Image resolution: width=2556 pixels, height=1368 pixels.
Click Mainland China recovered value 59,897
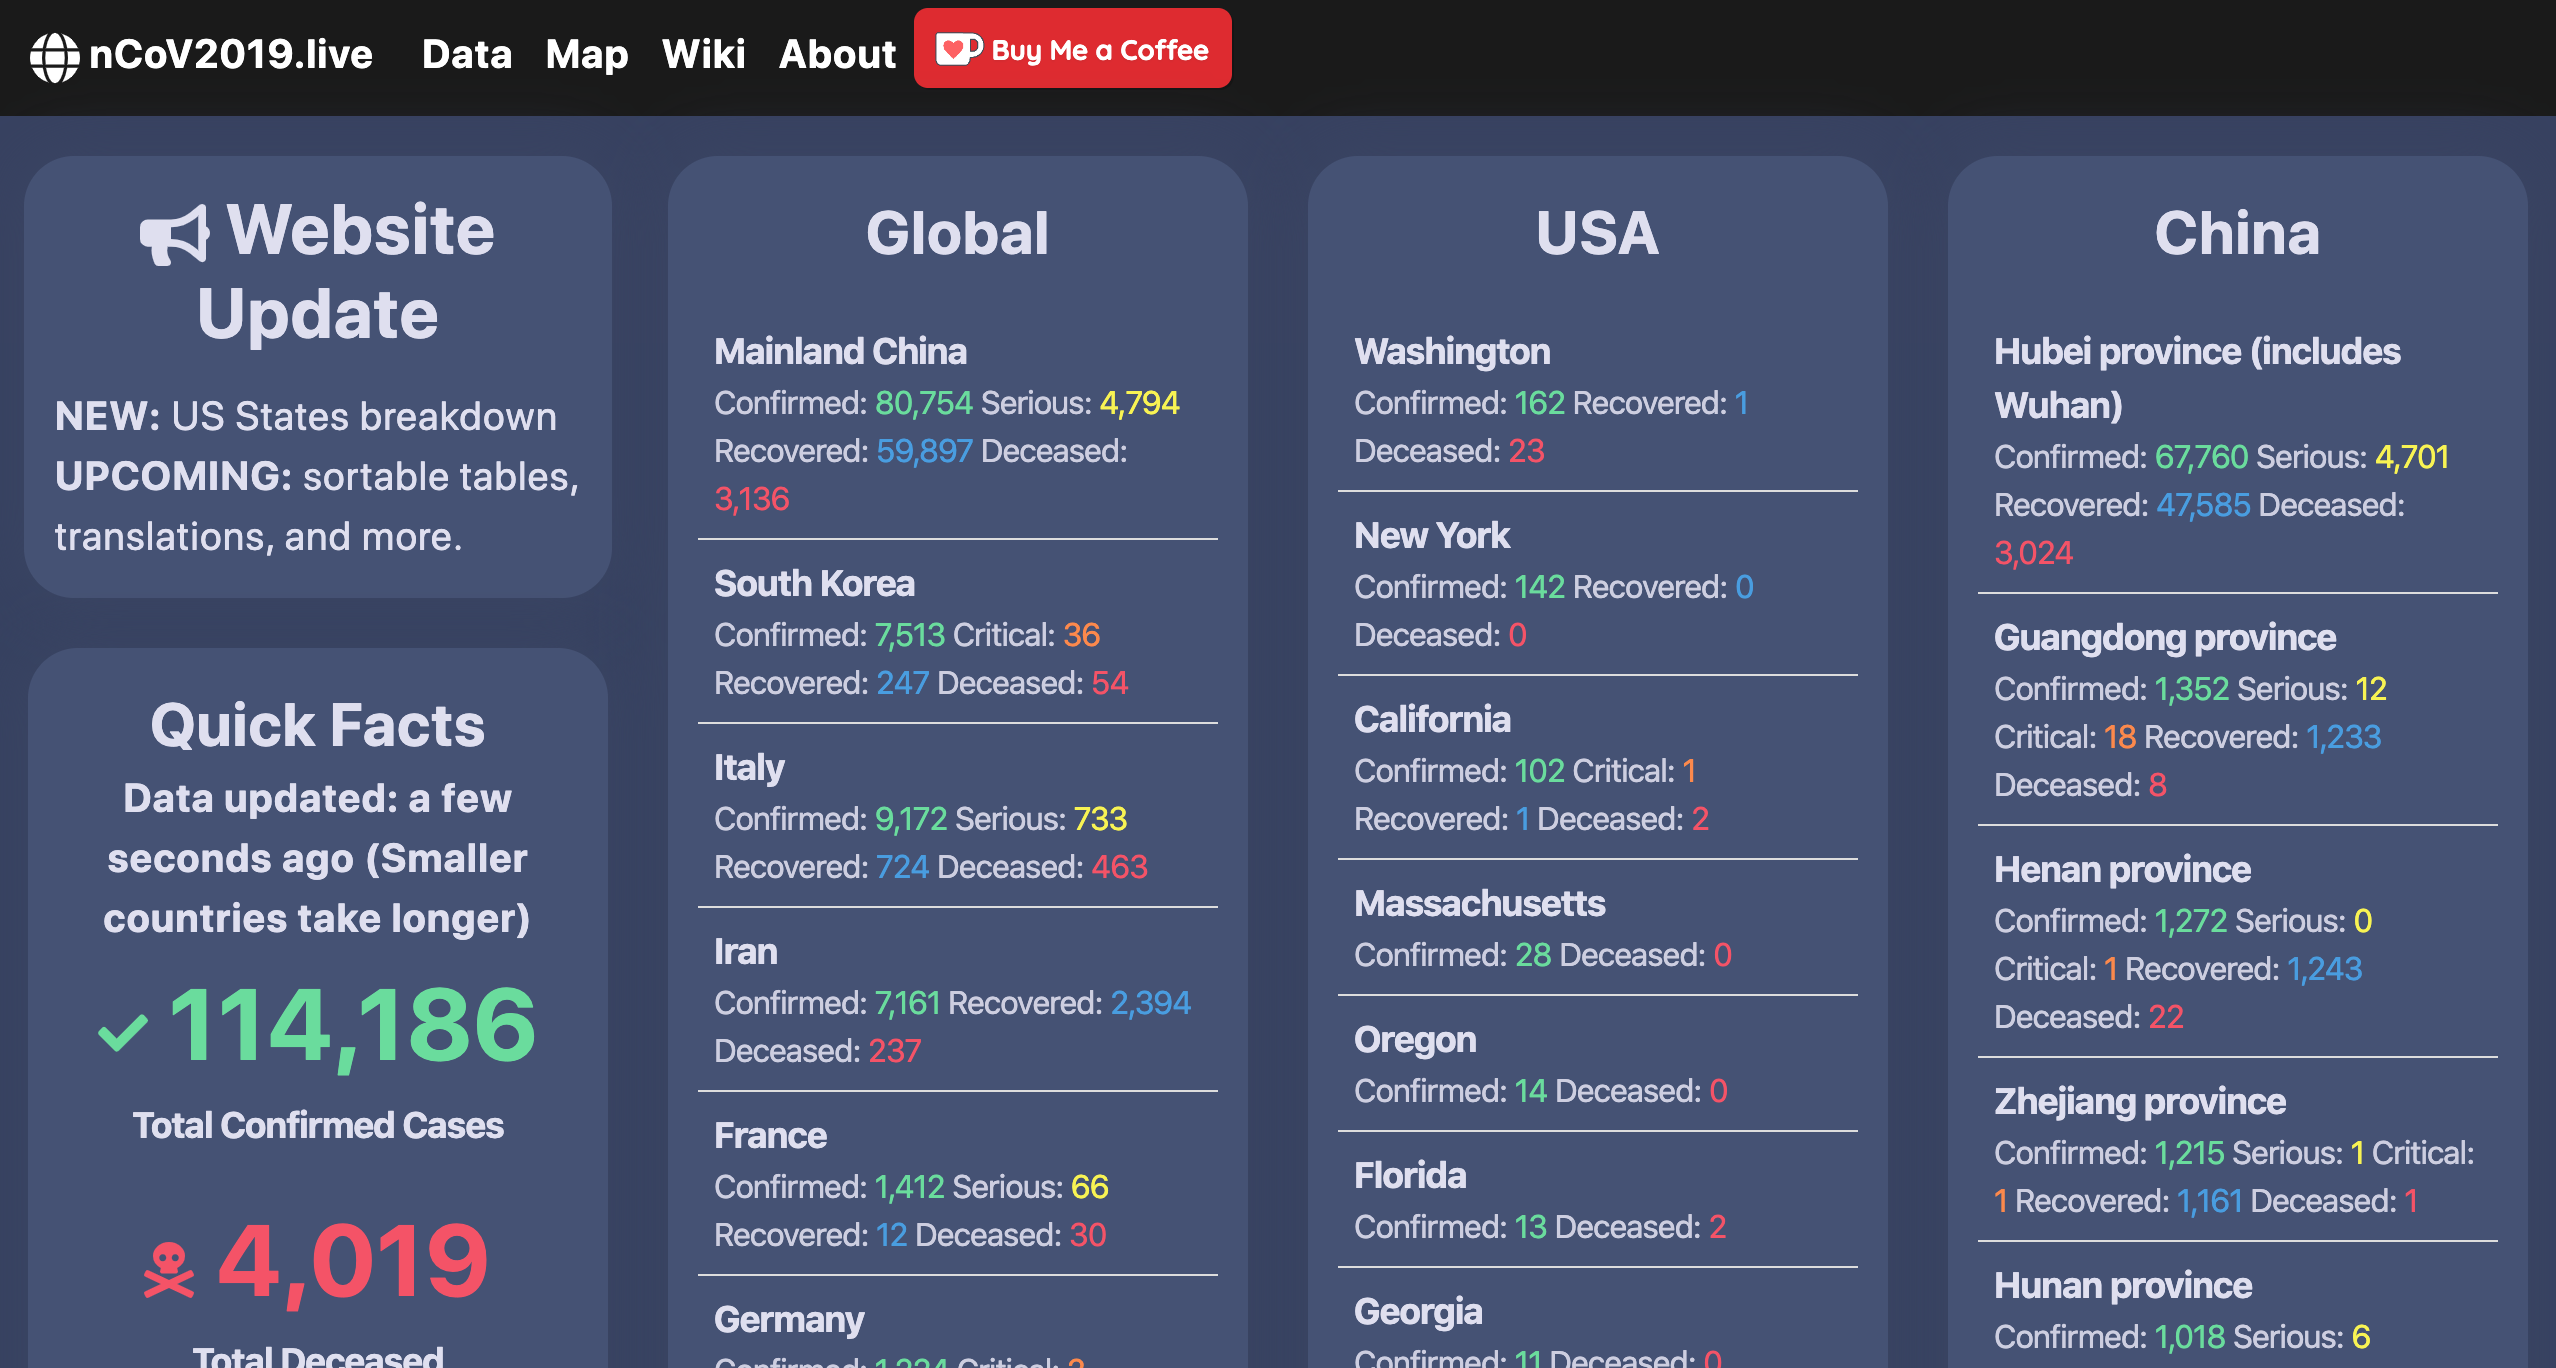point(924,451)
